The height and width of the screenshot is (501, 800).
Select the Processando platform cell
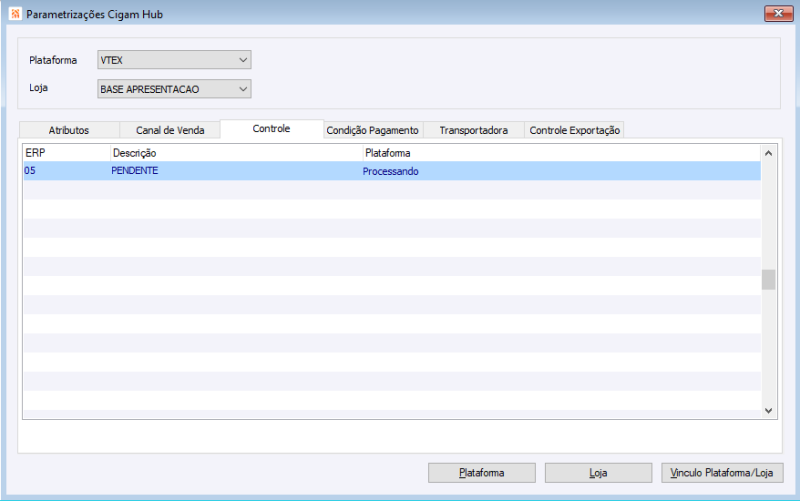(561, 171)
